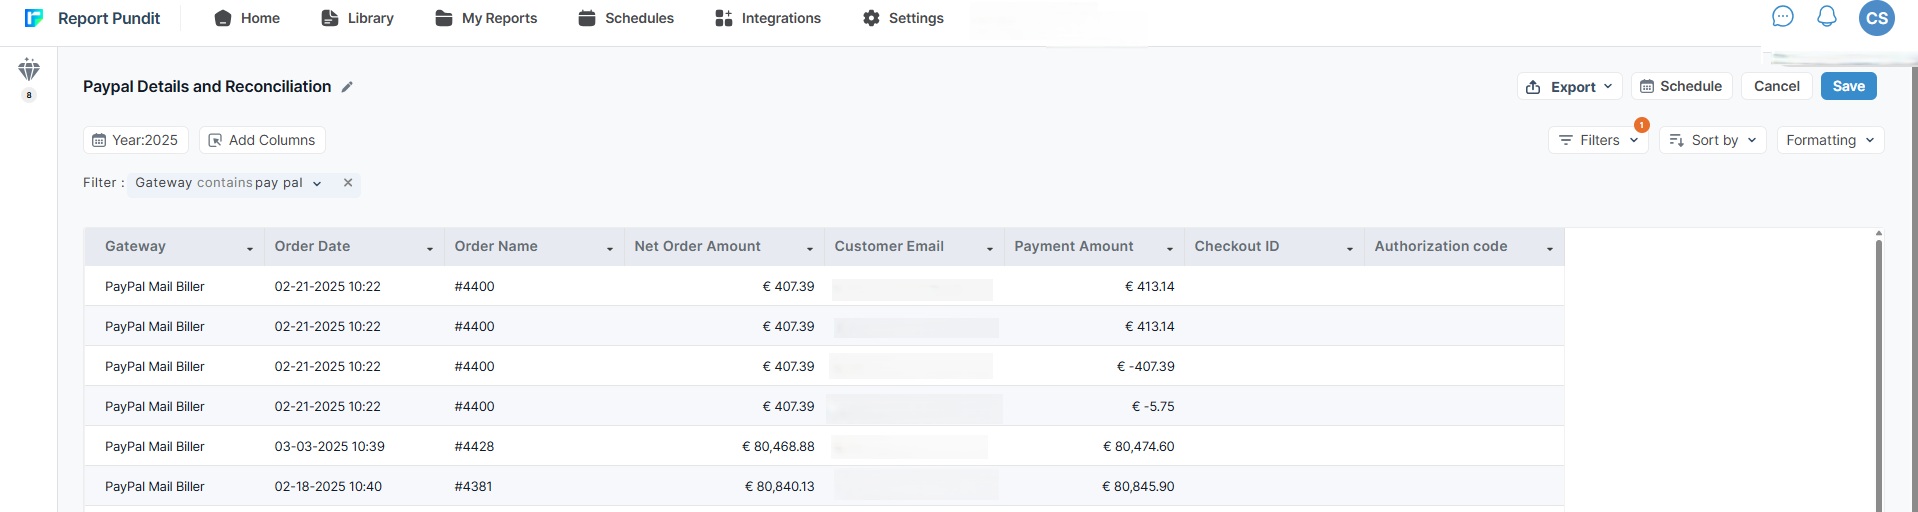Open the Settings page
This screenshot has width=1918, height=512.
[x=903, y=18]
